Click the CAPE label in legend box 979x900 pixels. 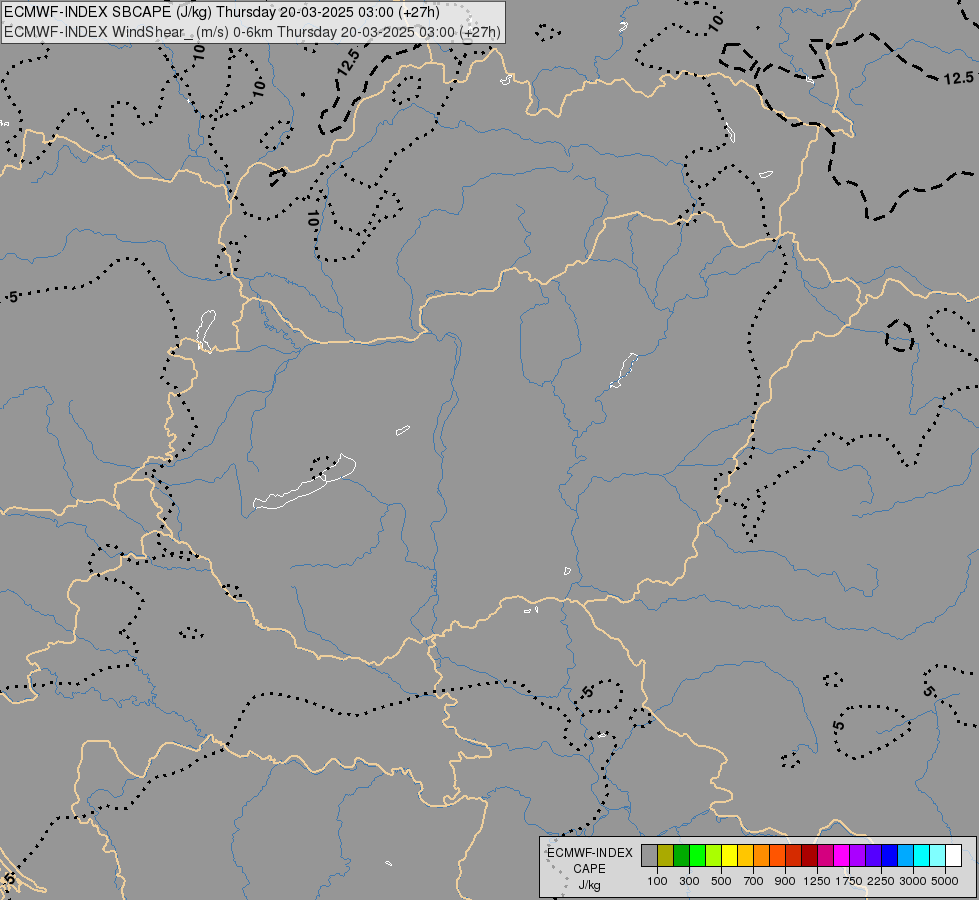(589, 869)
